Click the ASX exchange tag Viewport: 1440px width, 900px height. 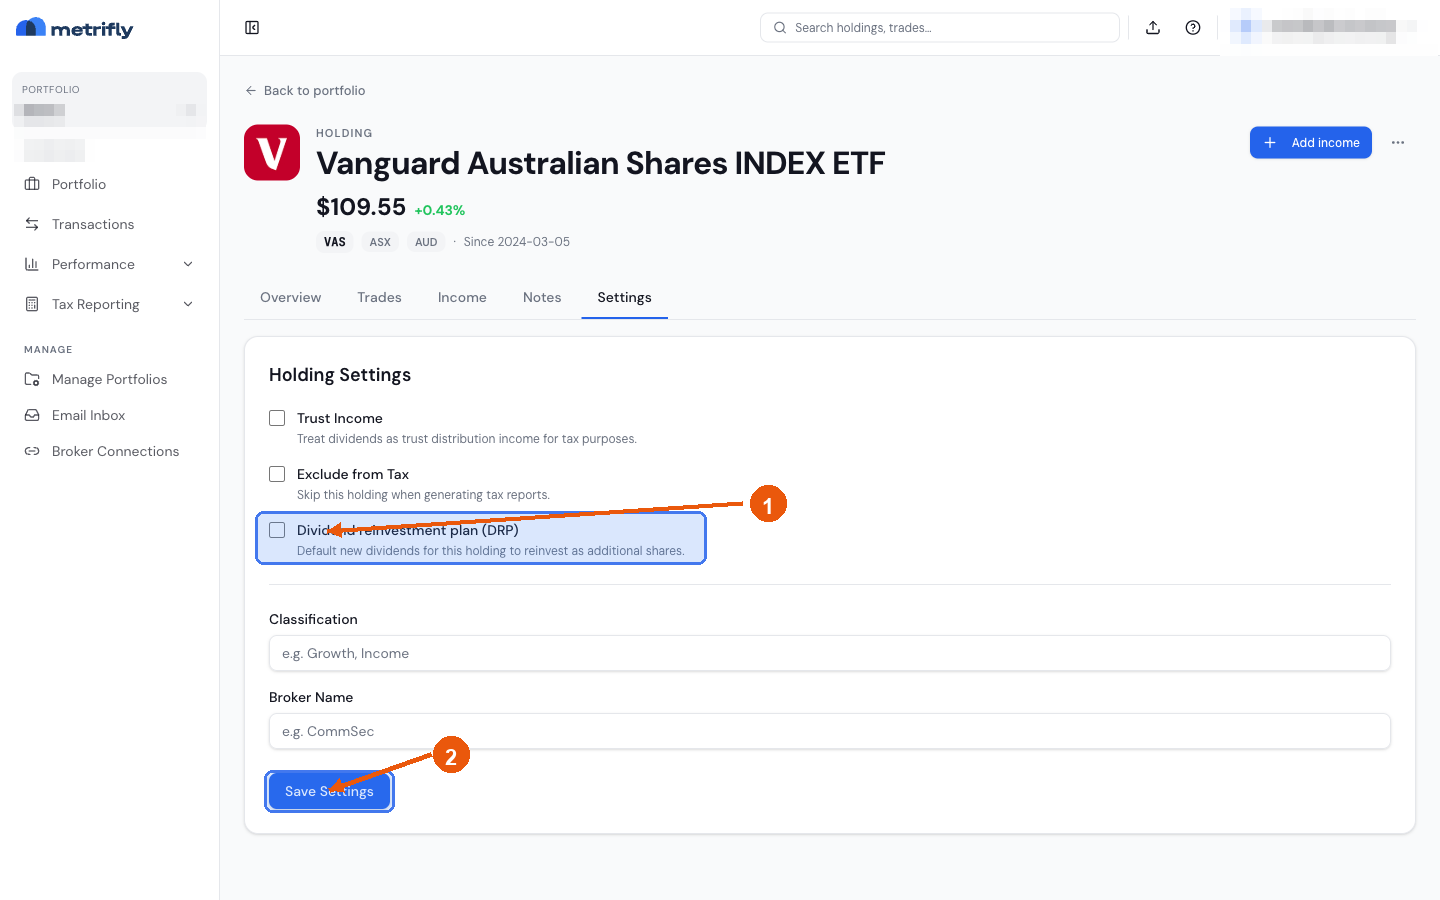380,242
